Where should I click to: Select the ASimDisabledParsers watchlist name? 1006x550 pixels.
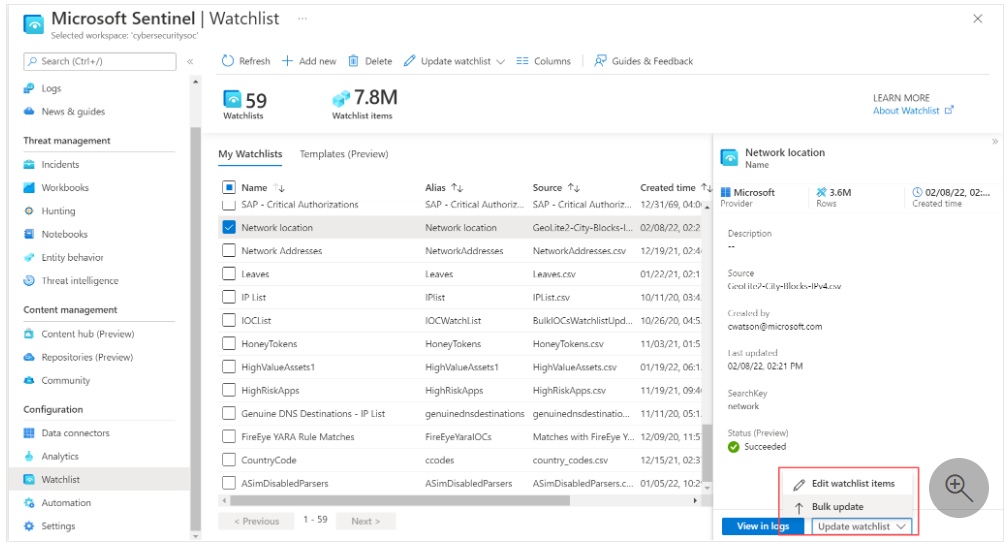coord(284,483)
